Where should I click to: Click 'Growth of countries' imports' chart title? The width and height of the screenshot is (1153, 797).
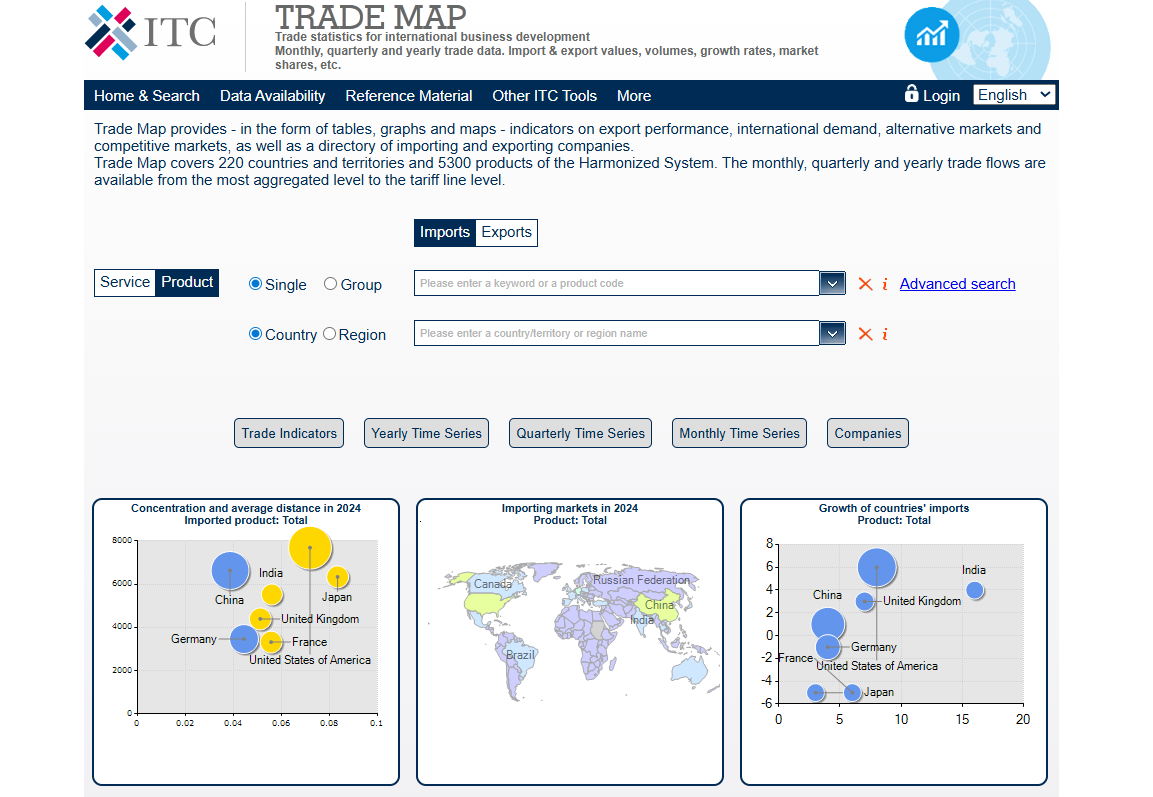pyautogui.click(x=894, y=508)
